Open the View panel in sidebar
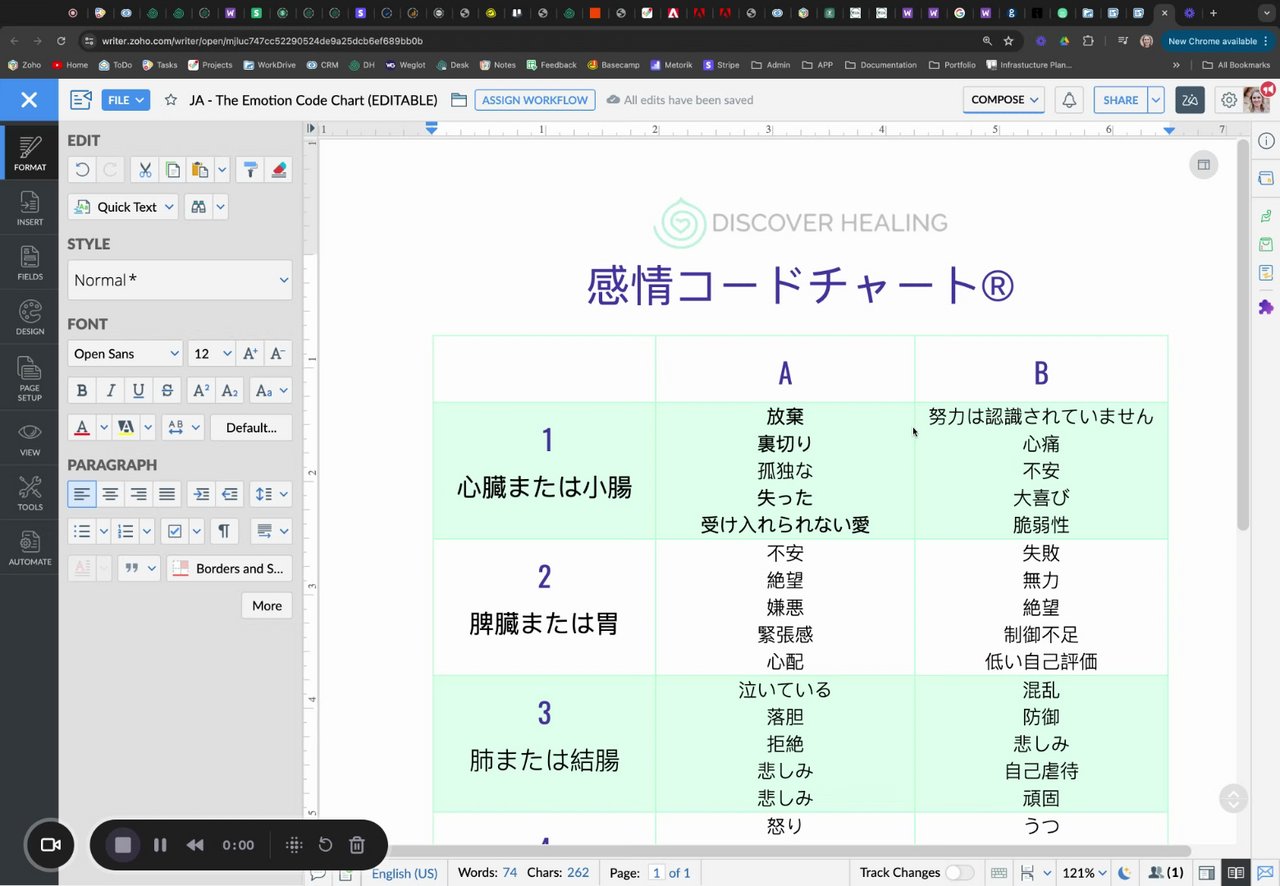The width and height of the screenshot is (1280, 886). click(29, 438)
